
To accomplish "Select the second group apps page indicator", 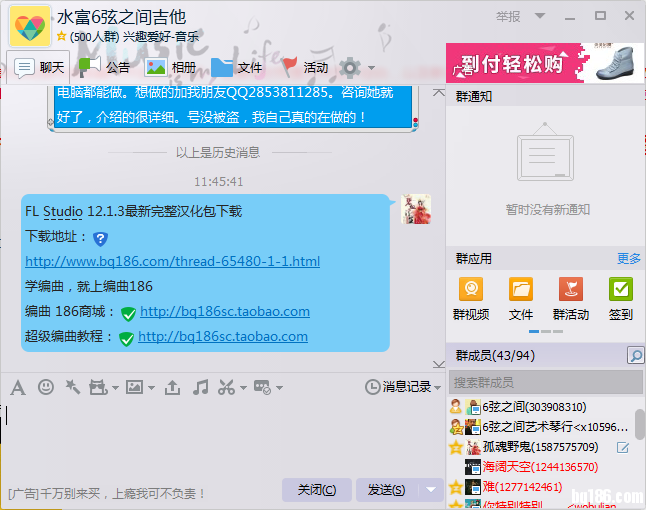I will (546, 331).
